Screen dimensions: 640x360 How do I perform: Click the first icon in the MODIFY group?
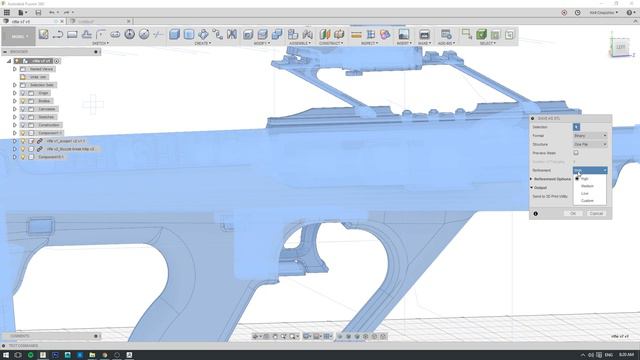[x=248, y=34]
